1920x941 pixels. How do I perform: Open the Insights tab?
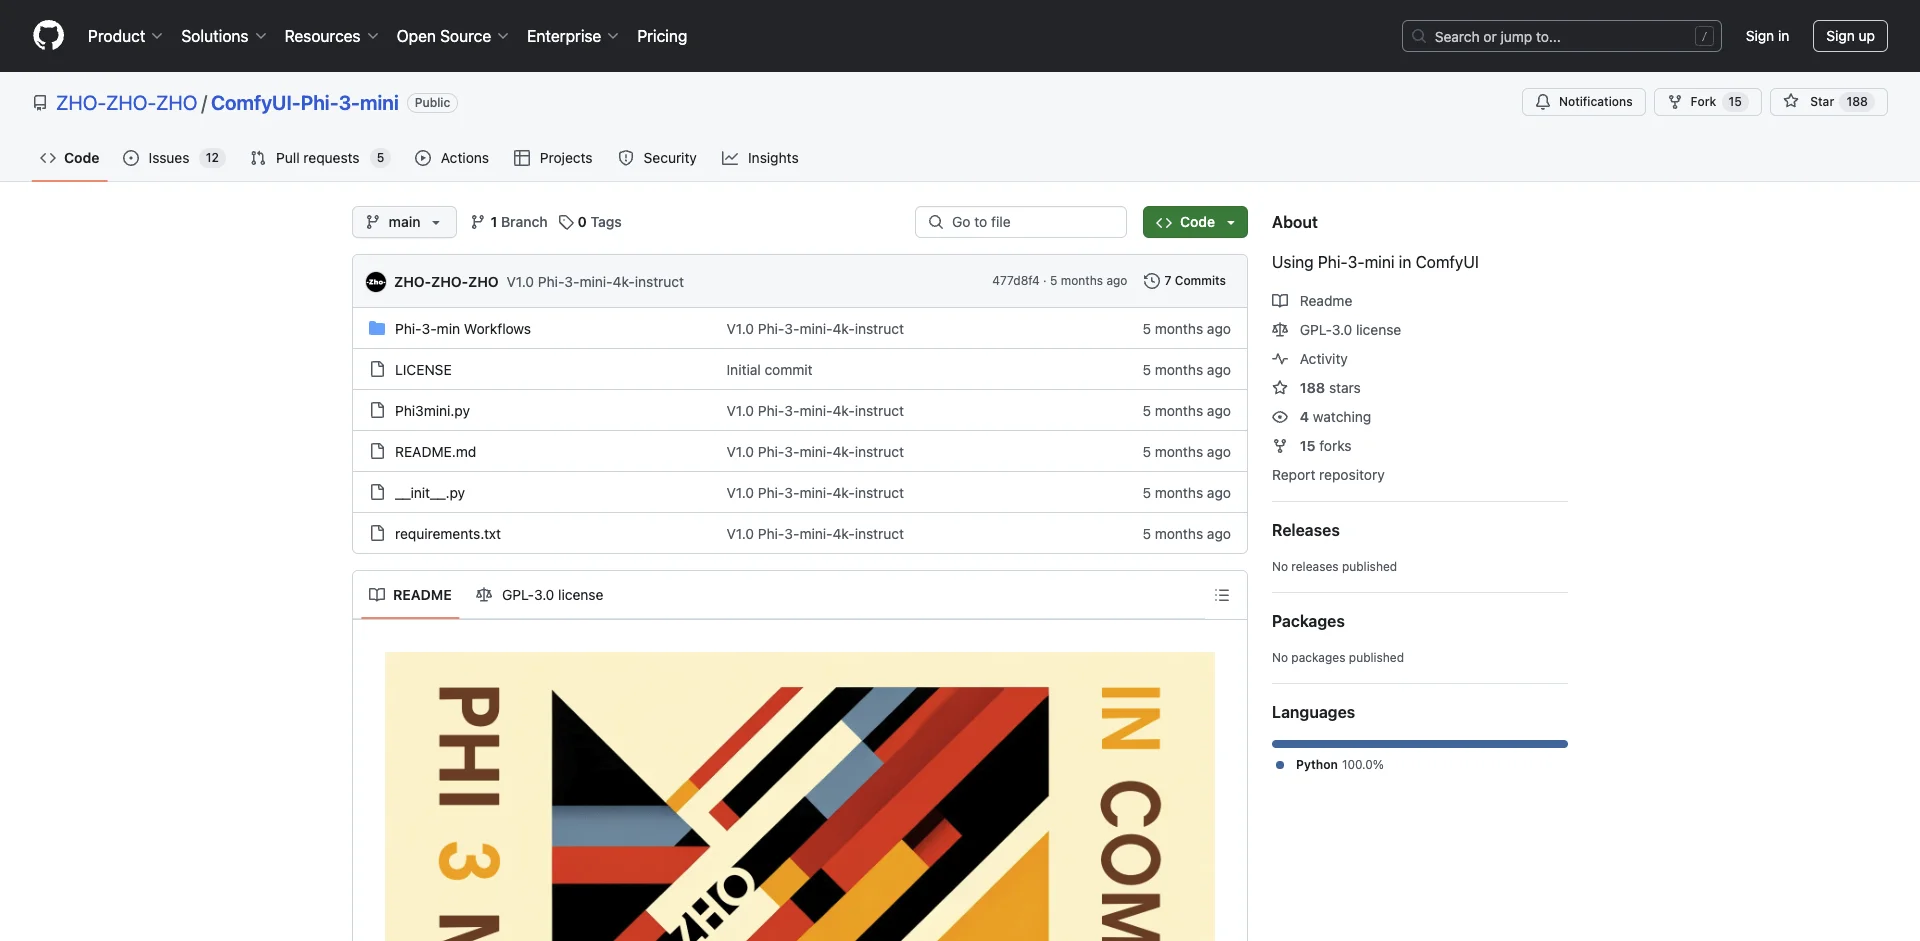pyautogui.click(x=760, y=158)
